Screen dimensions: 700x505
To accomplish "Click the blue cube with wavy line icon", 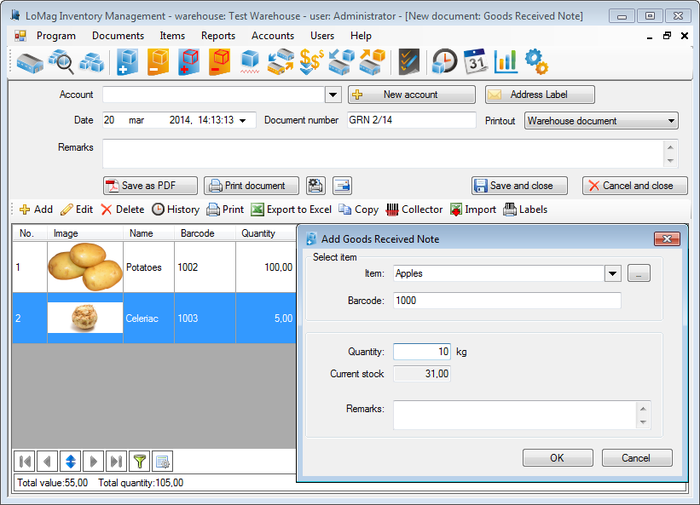I will point(250,62).
